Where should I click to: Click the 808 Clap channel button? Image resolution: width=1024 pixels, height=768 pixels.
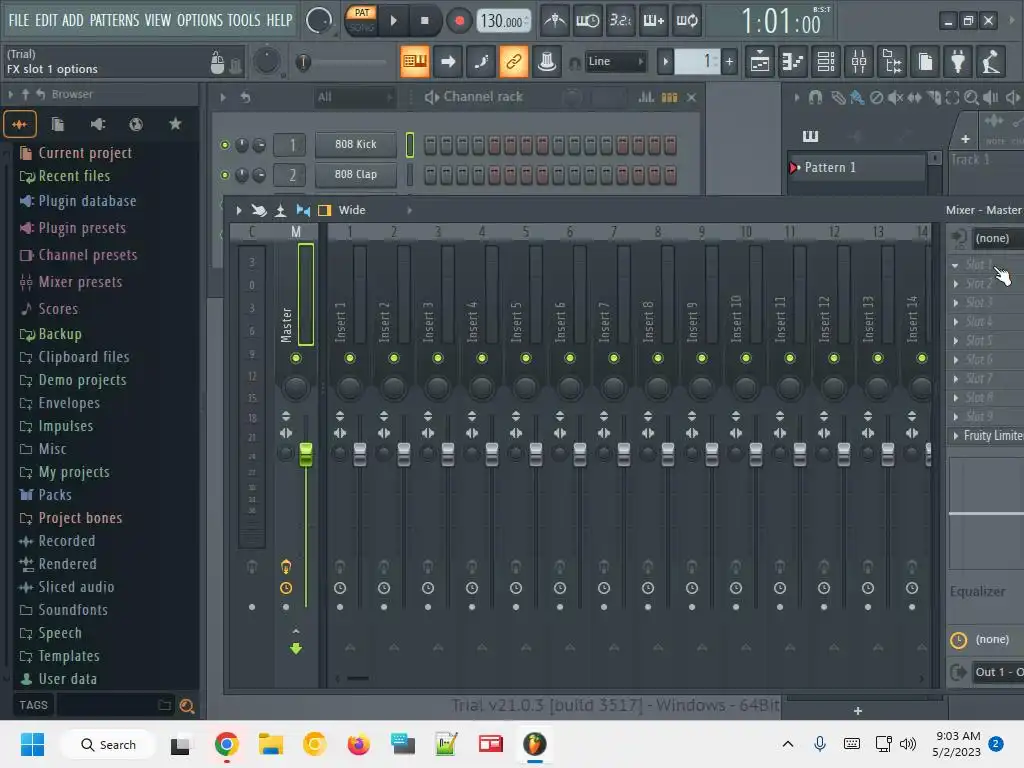(355, 174)
